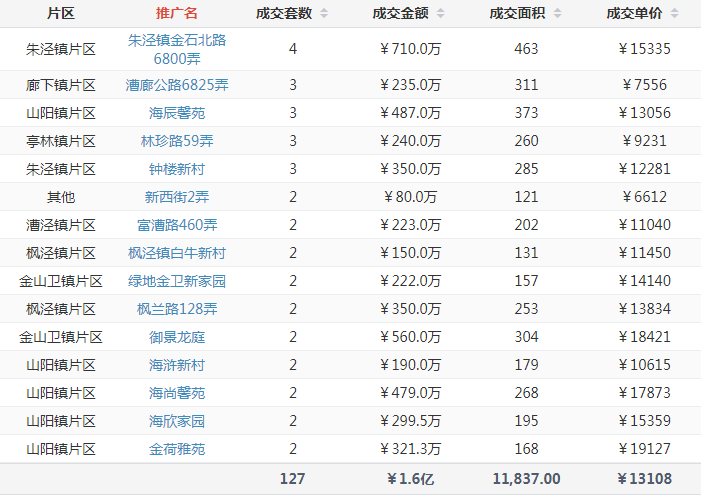The height and width of the screenshot is (495, 701).
Task: Click the ¥7556 unit price cell
Action: coord(644,85)
